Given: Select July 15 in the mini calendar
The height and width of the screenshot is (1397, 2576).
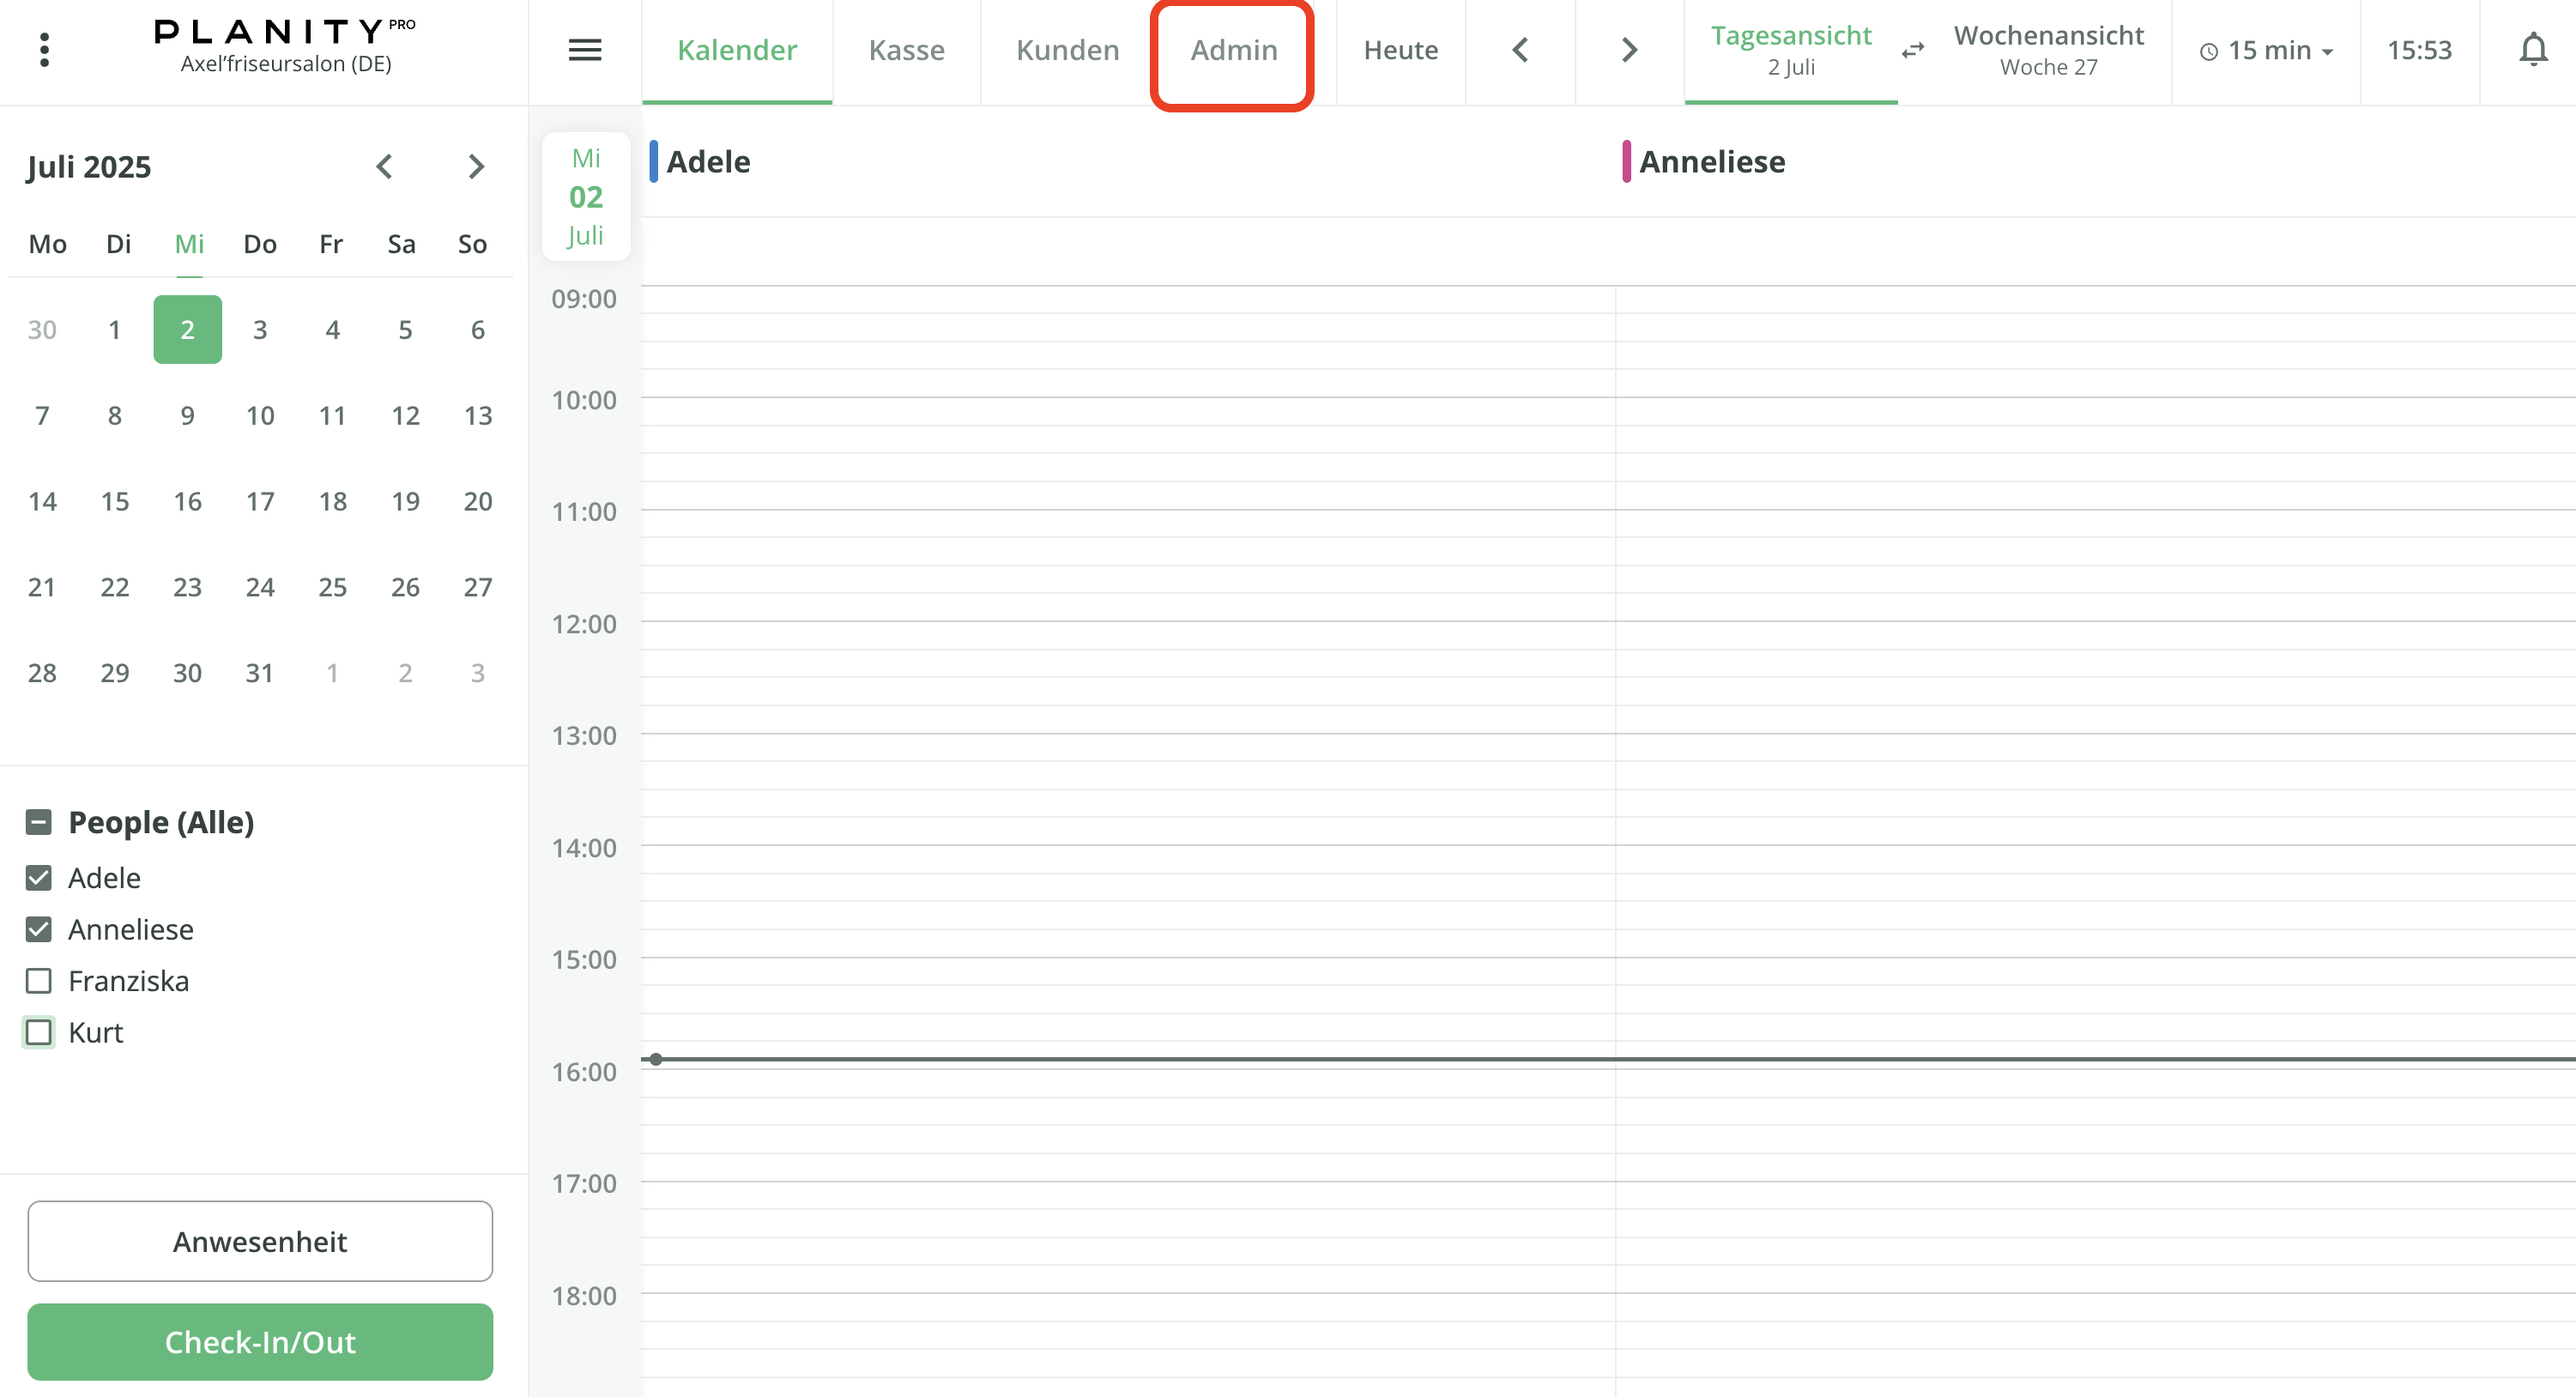Looking at the screenshot, I should click(114, 501).
